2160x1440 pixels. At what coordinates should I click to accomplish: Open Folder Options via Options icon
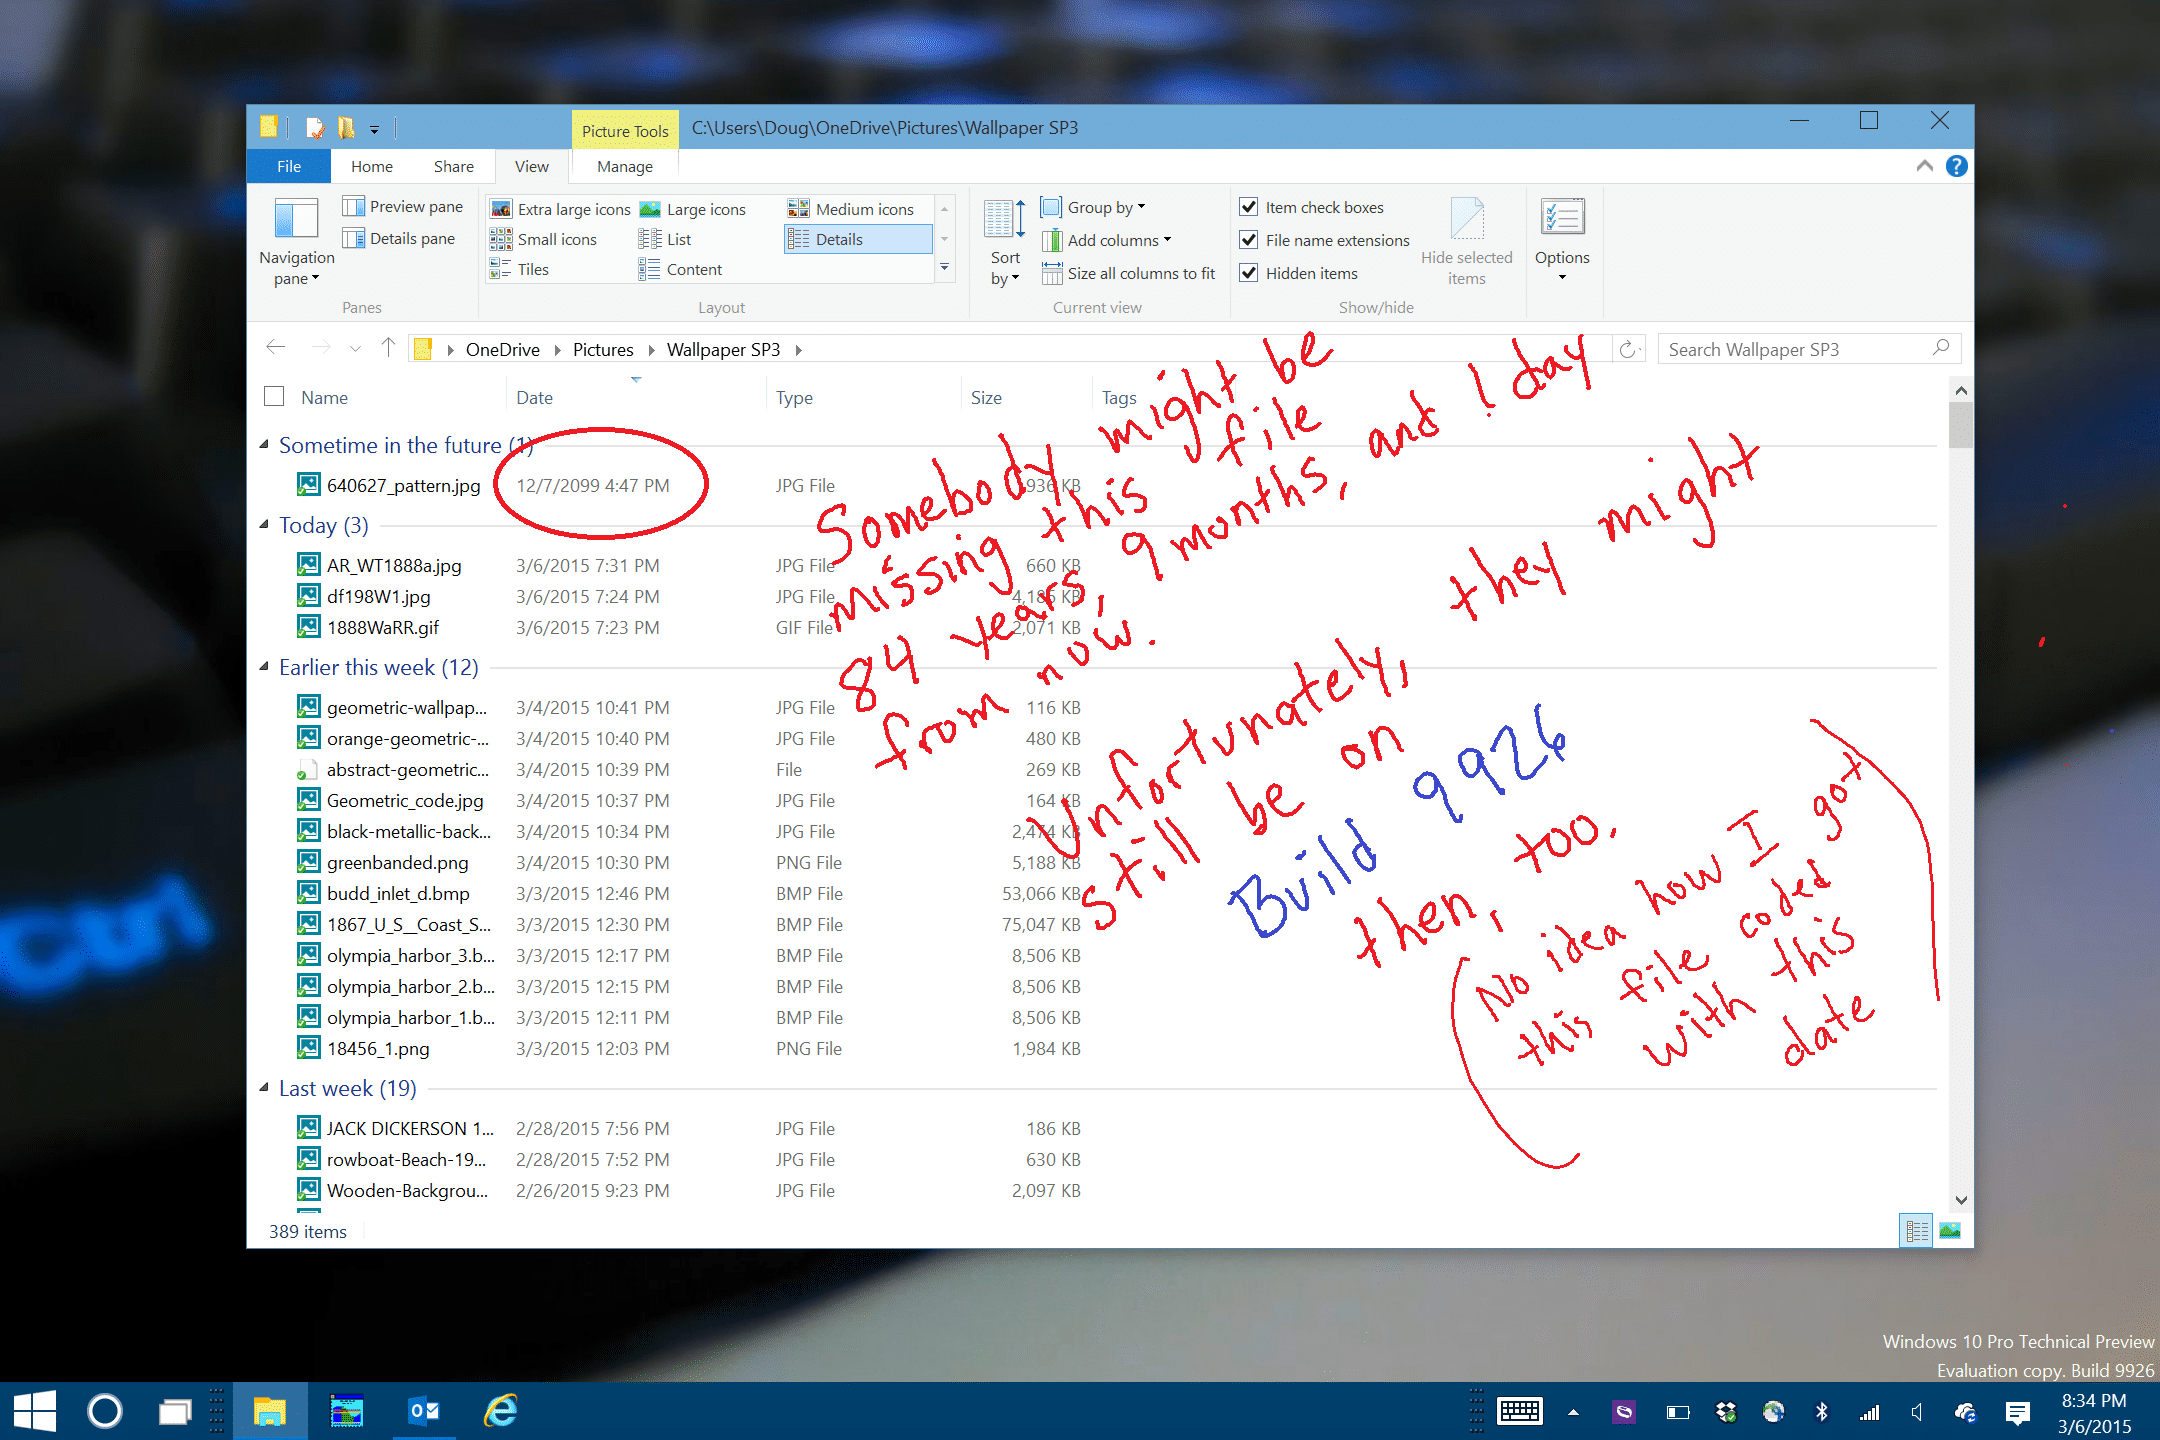point(1562,240)
